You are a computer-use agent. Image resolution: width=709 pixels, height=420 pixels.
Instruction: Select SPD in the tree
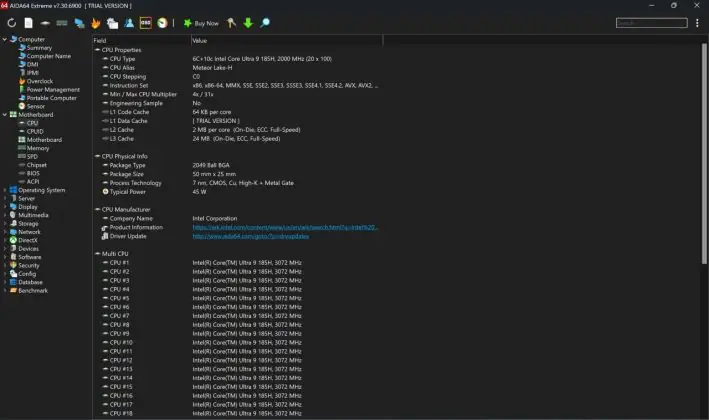coord(32,157)
